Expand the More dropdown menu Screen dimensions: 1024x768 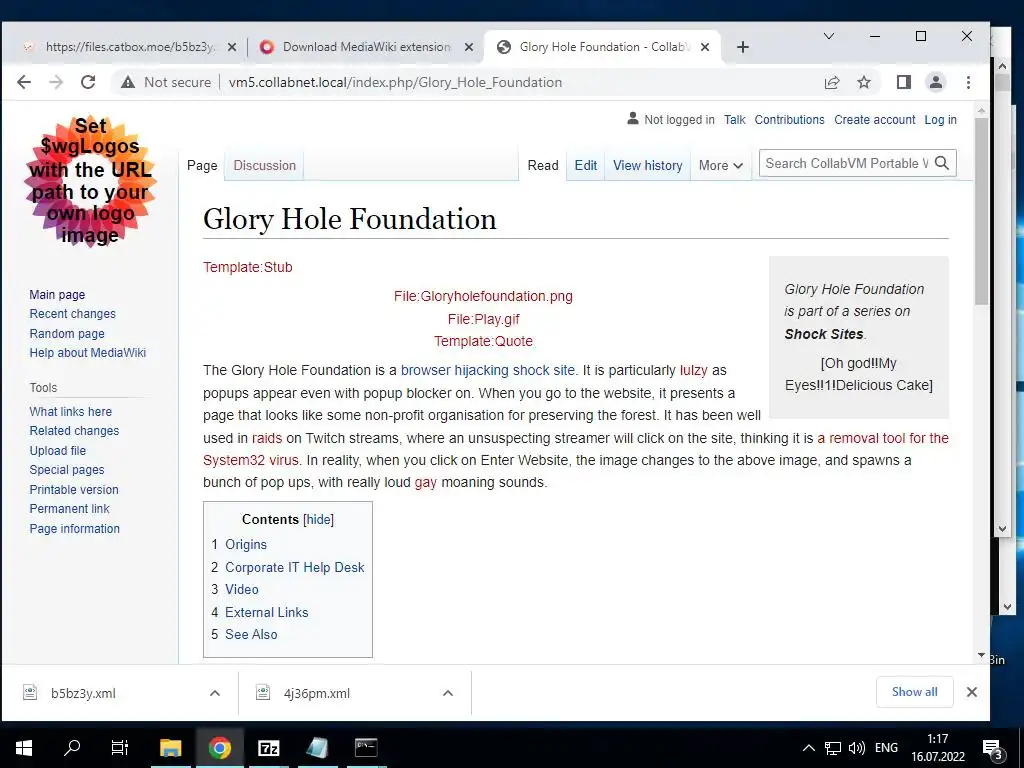click(x=720, y=166)
